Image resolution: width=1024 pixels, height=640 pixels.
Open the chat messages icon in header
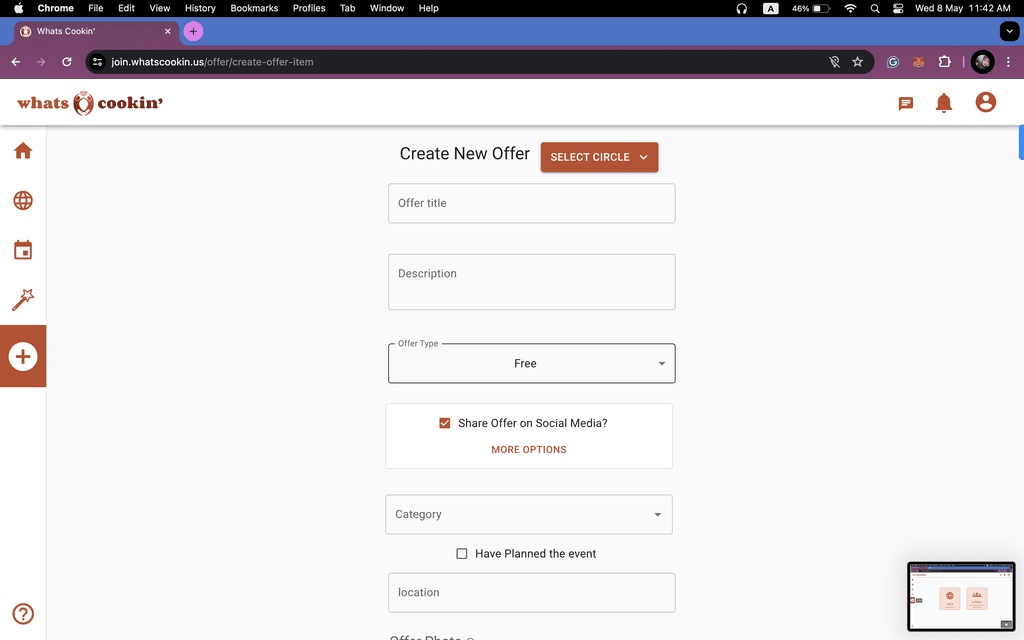[x=905, y=103]
